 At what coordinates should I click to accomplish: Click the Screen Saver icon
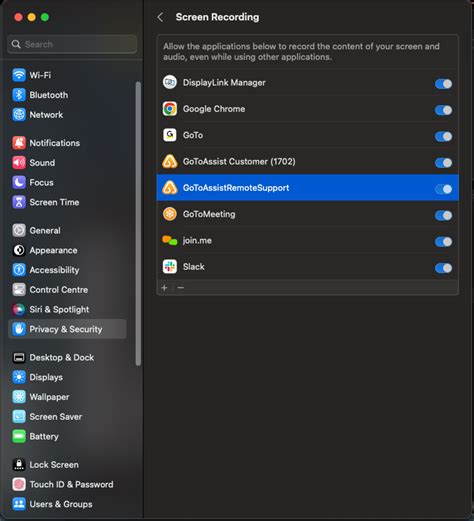[19, 416]
